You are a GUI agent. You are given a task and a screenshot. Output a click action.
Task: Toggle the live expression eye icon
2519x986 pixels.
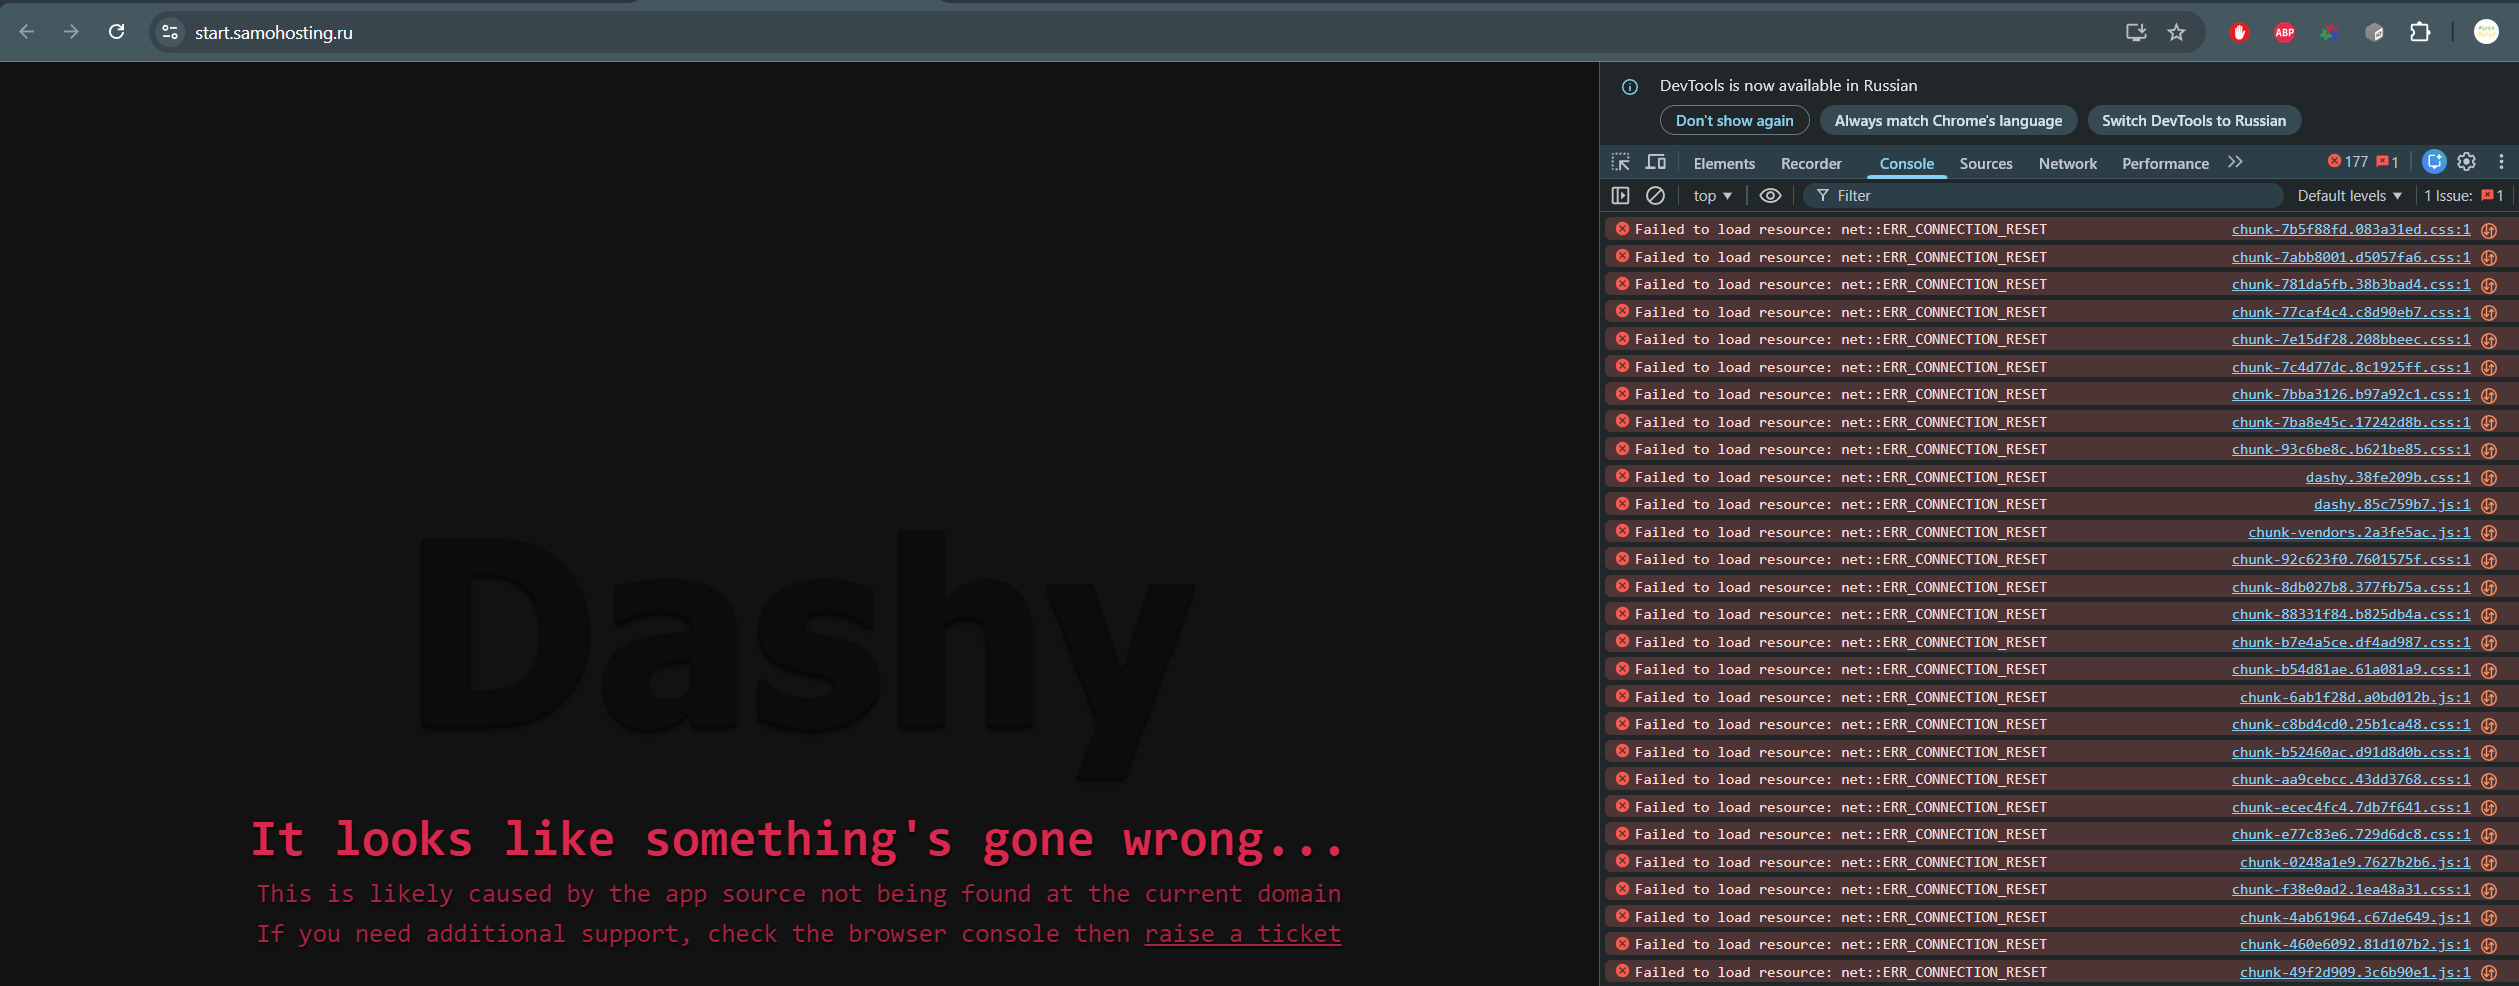[x=1770, y=196]
